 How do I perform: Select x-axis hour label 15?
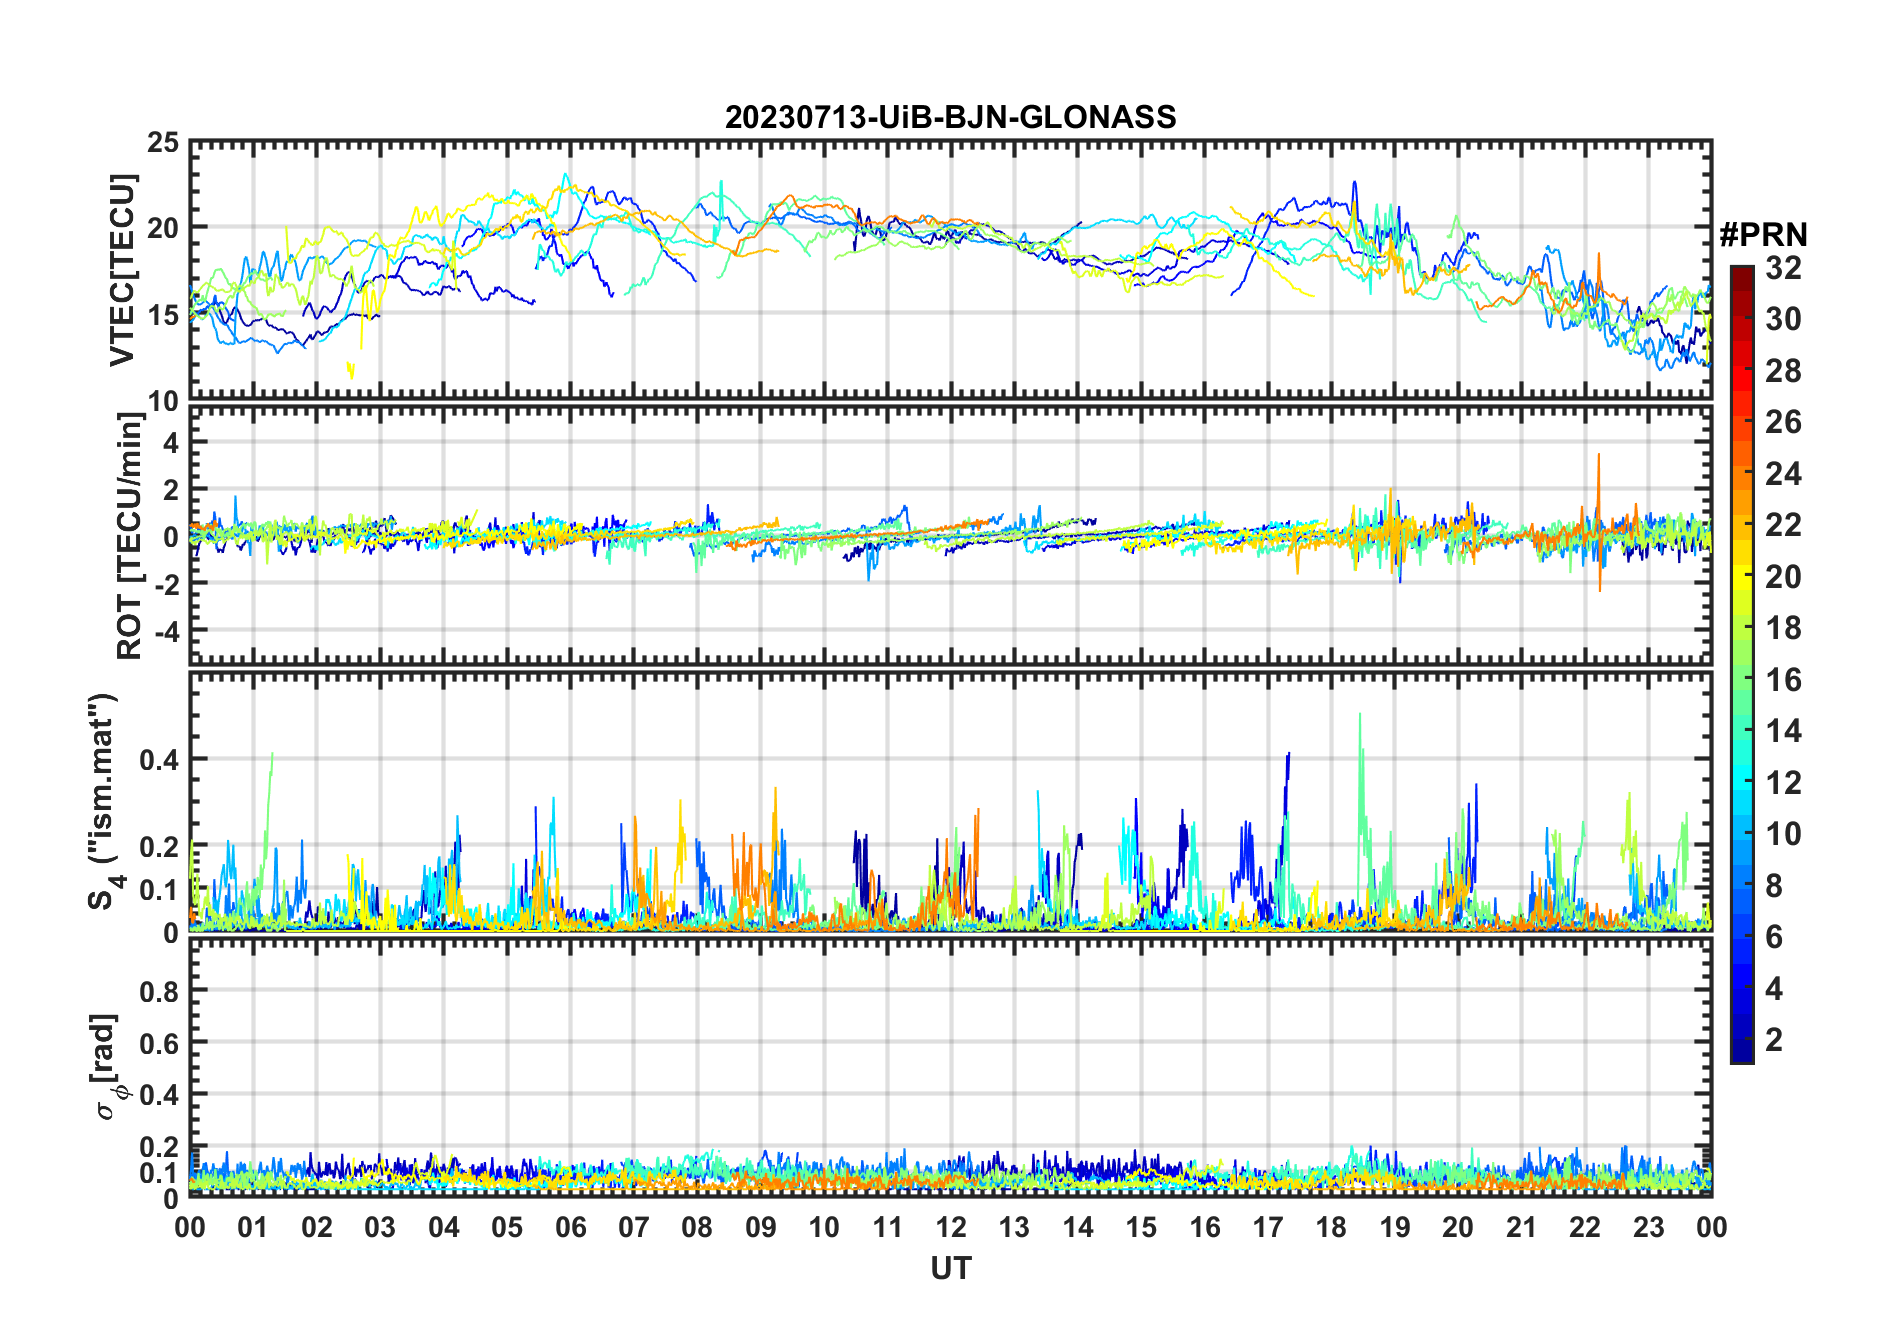click(x=1141, y=1227)
